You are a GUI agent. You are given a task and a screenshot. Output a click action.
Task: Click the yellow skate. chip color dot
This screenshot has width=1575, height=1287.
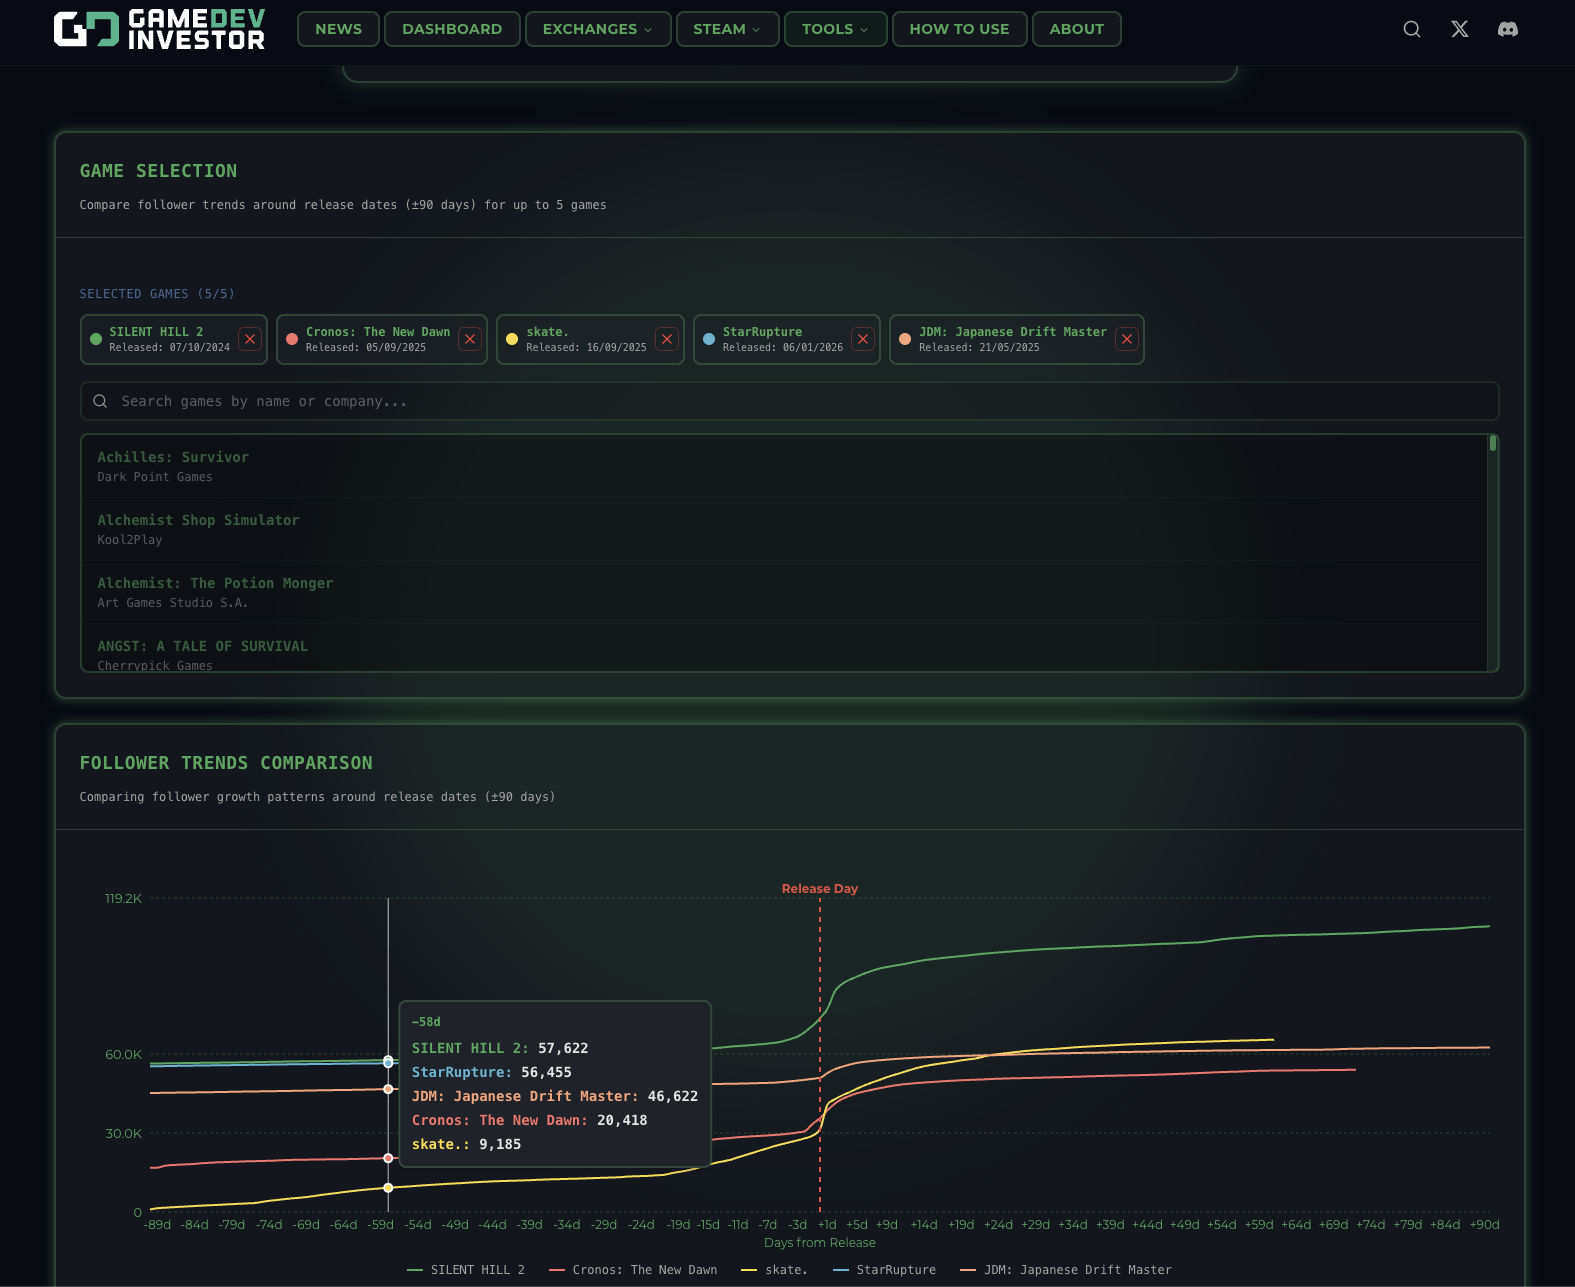pyautogui.click(x=512, y=339)
